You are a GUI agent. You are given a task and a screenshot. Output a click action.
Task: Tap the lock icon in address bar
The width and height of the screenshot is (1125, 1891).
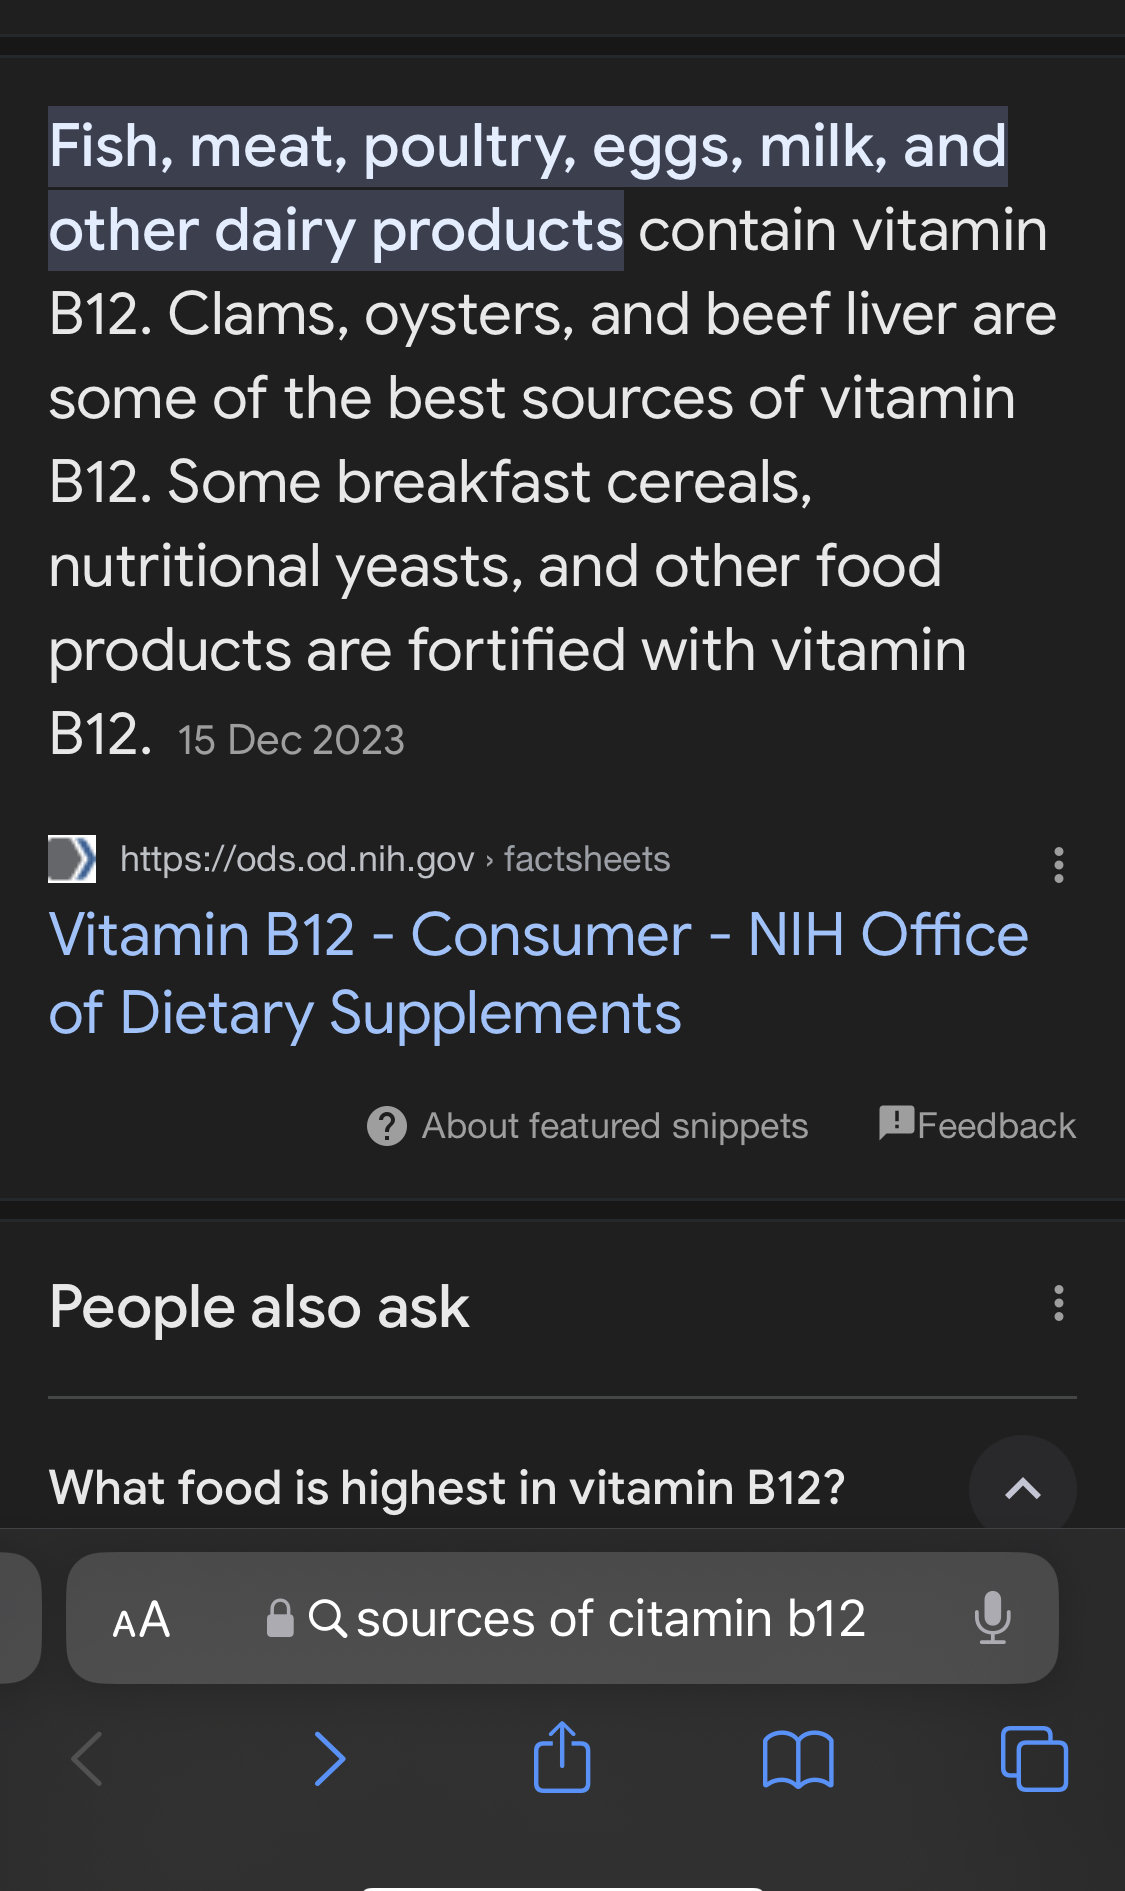click(x=281, y=1618)
